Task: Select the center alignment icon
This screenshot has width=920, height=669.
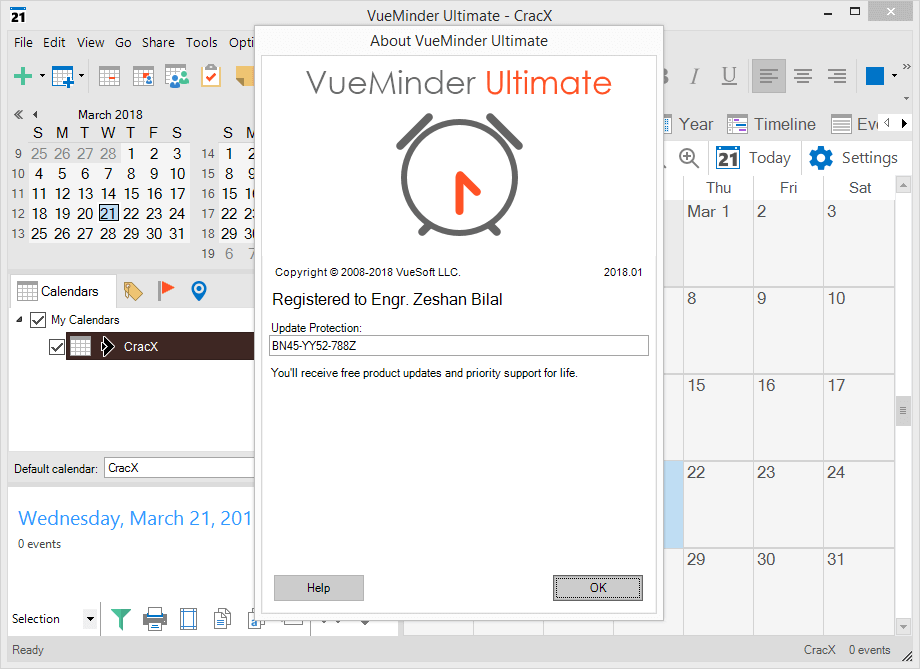Action: [x=803, y=76]
